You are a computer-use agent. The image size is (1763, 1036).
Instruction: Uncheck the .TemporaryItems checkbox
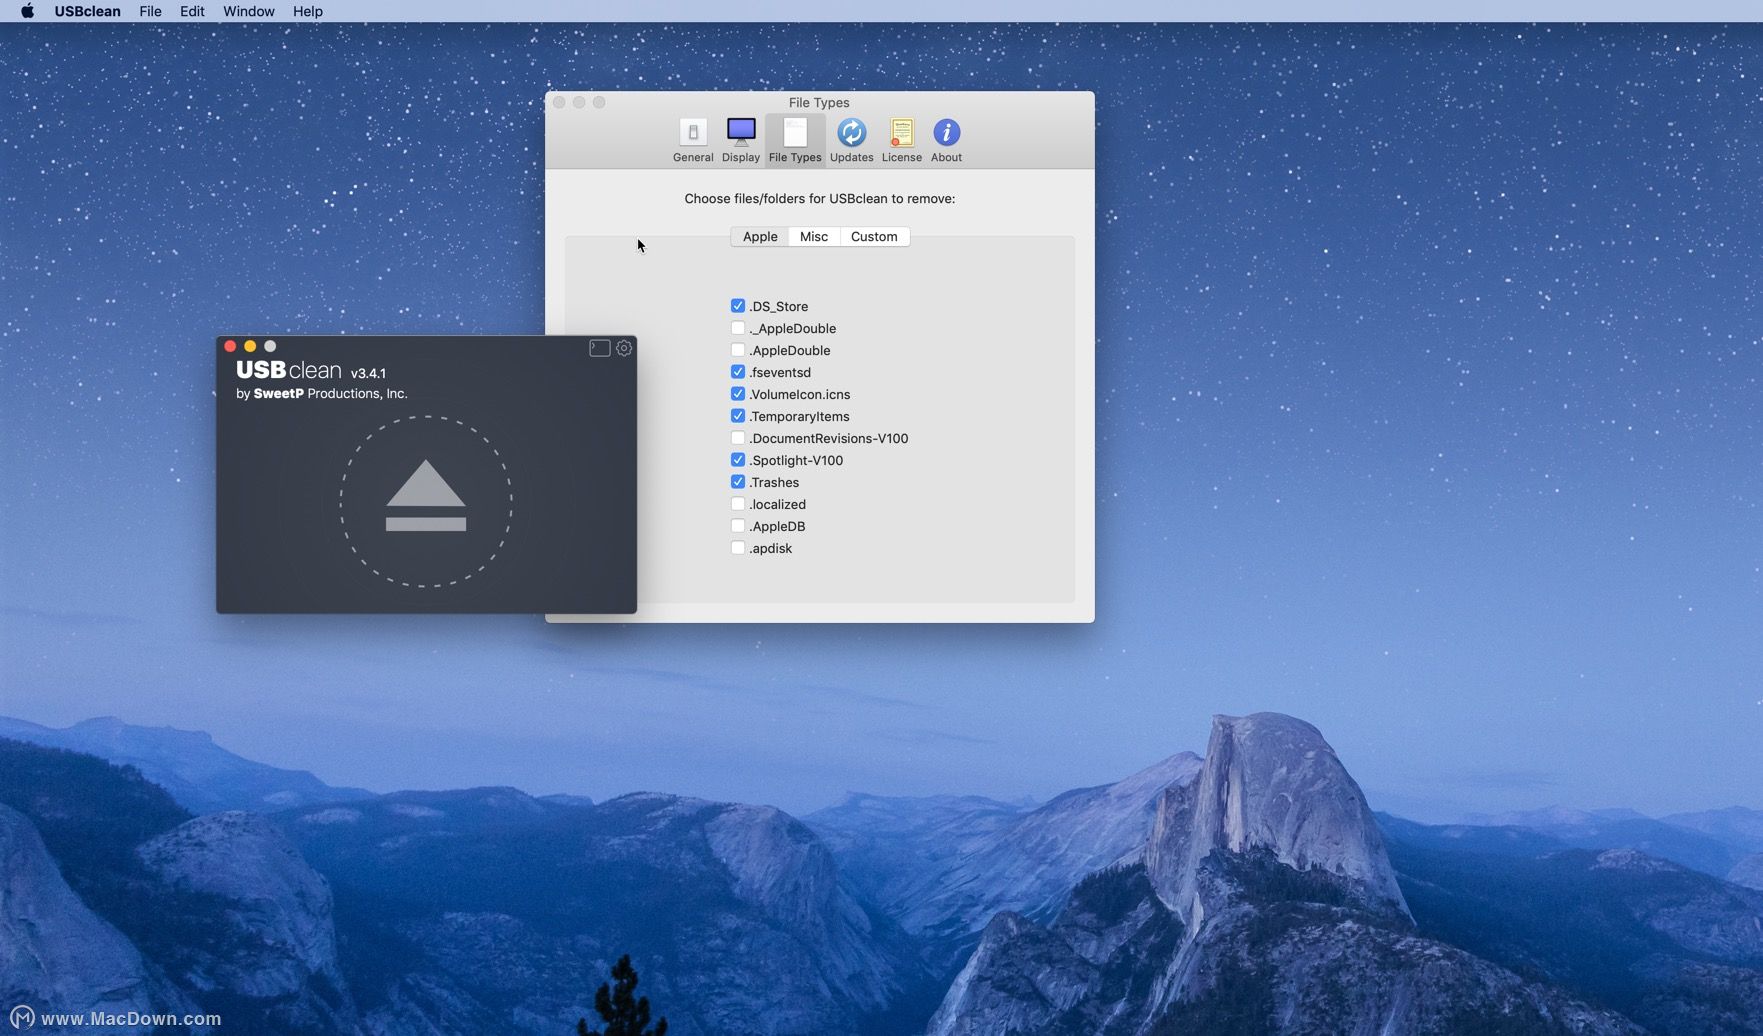coord(738,416)
